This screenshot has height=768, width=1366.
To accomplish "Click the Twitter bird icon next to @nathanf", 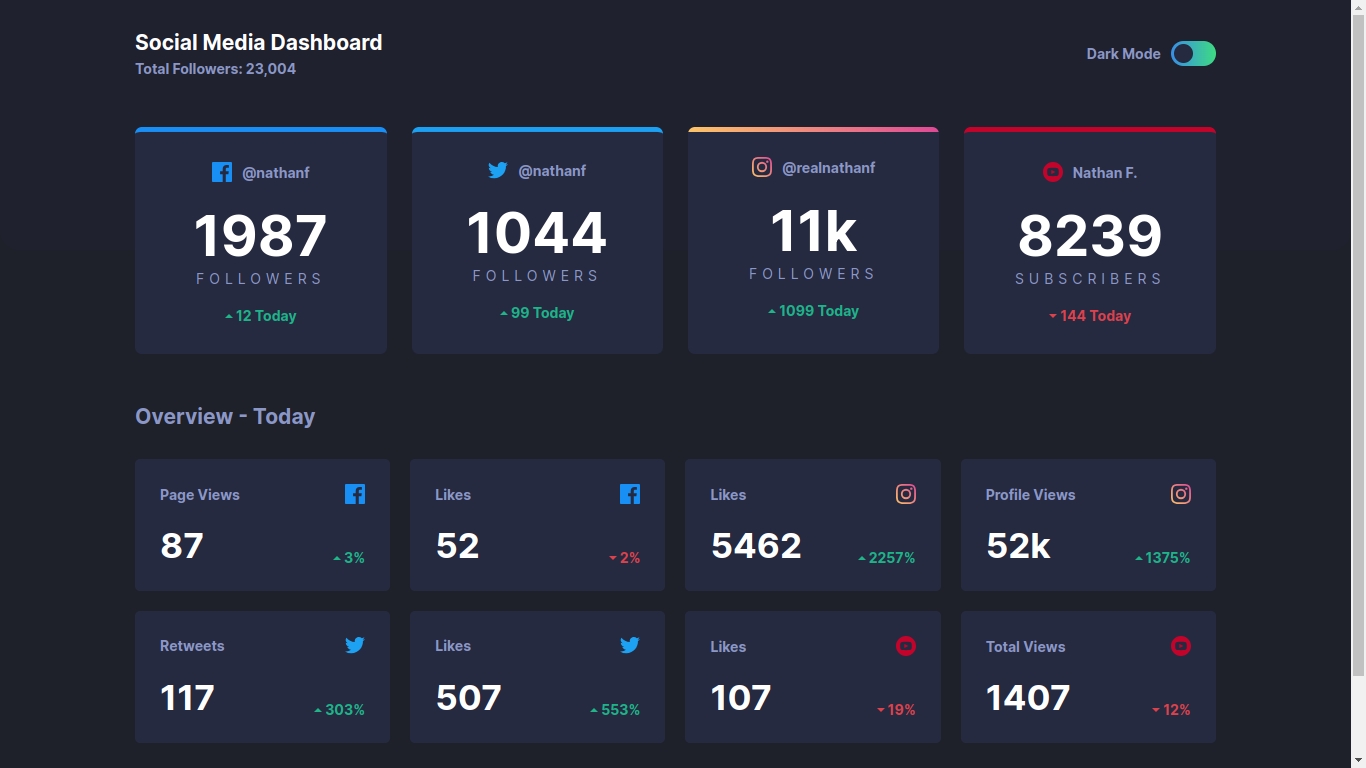I will tap(497, 170).
